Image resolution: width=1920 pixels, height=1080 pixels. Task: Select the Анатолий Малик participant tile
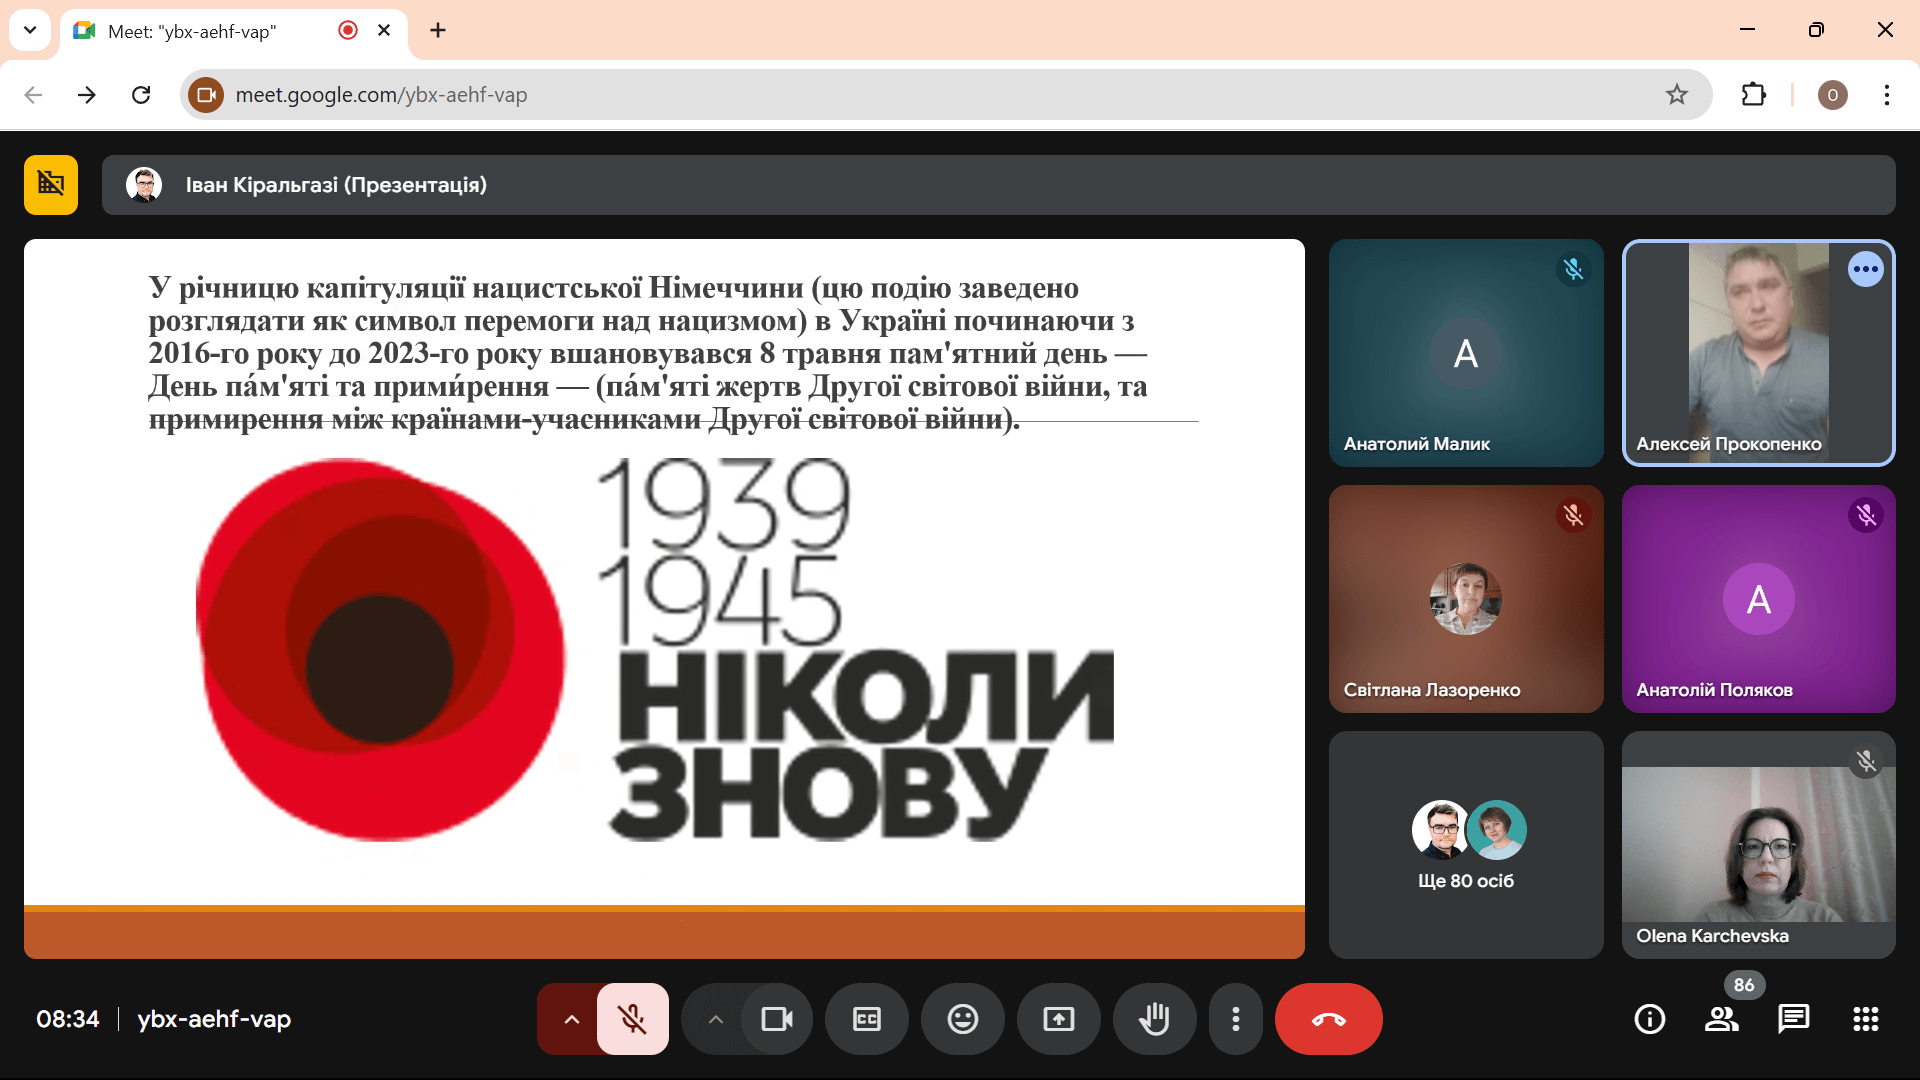(1466, 353)
